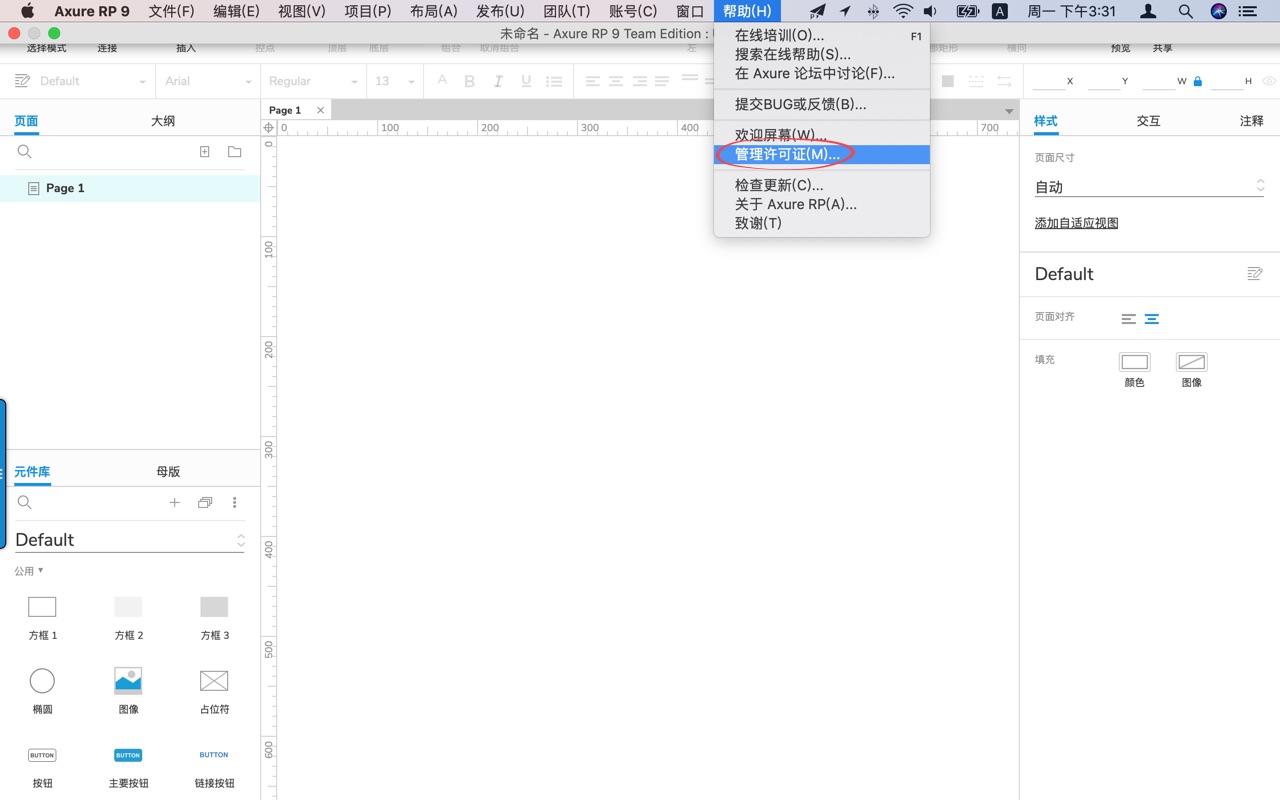
Task: Click the add folder icon in Pages panel
Action: pos(234,152)
